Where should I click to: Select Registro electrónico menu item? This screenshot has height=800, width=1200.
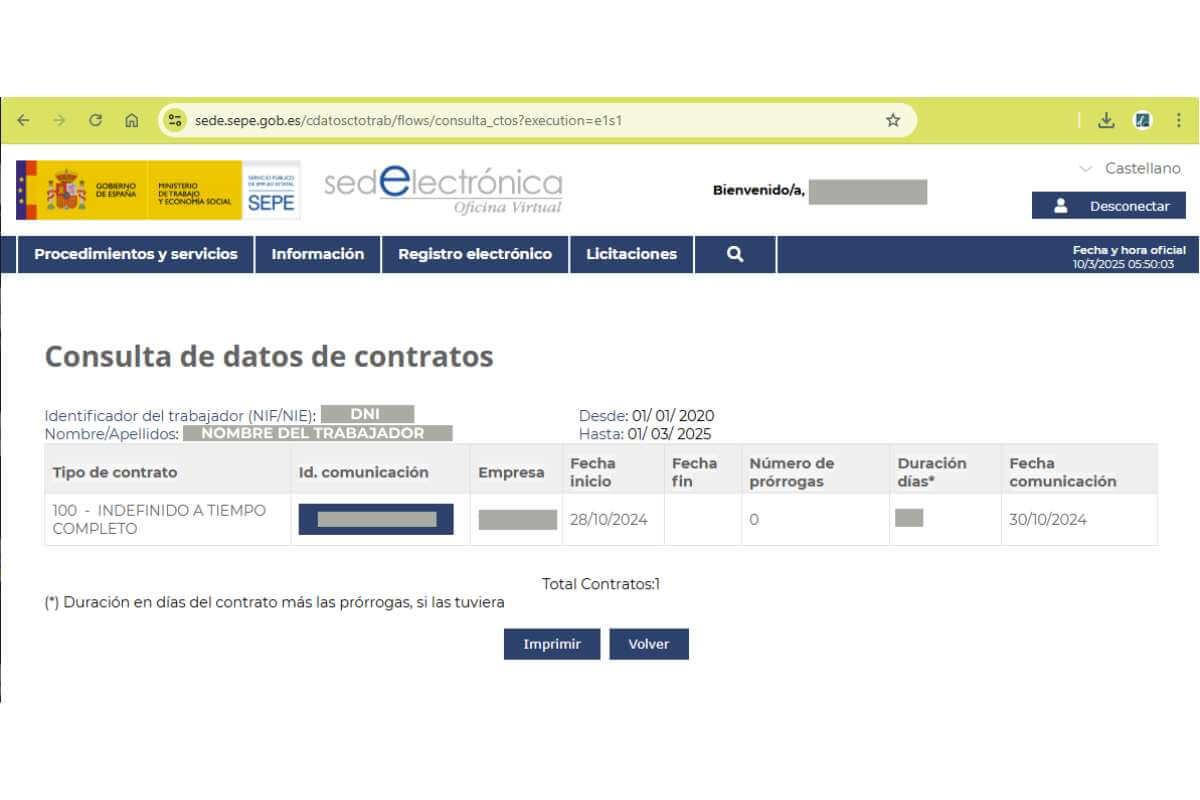click(x=475, y=254)
